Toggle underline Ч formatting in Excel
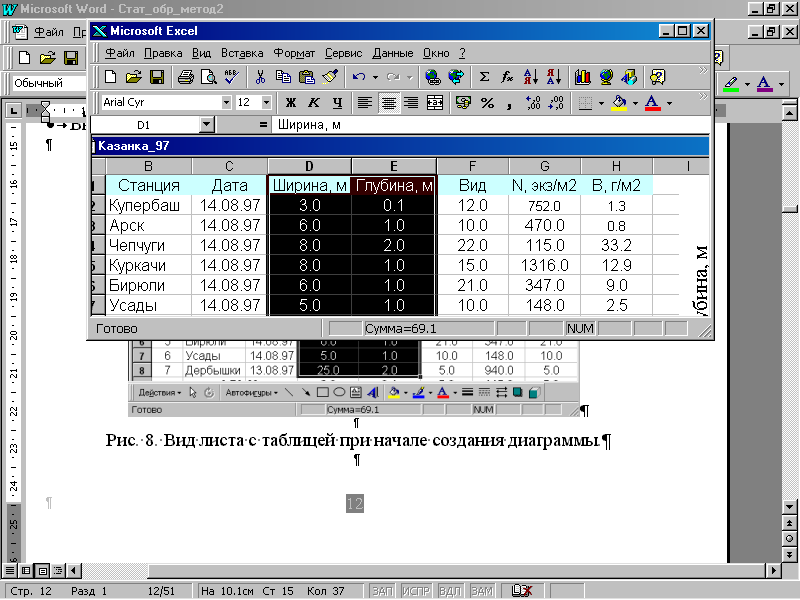The width and height of the screenshot is (800, 600). click(x=337, y=103)
